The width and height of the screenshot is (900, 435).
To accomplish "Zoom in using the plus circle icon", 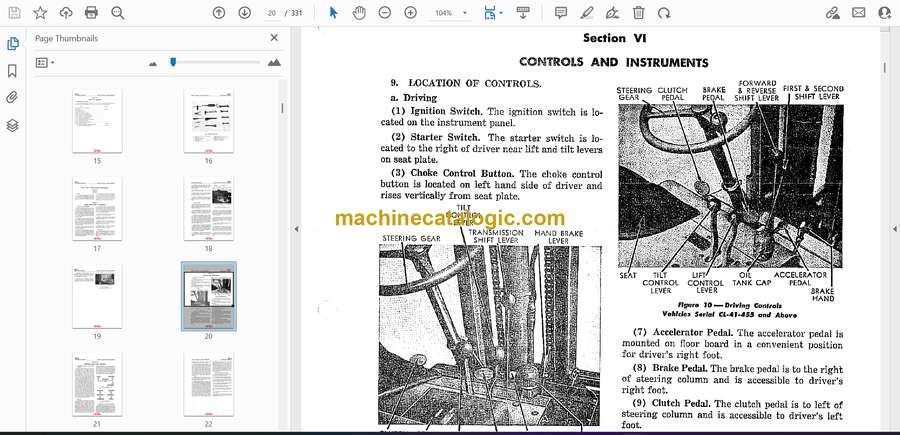I will click(410, 13).
